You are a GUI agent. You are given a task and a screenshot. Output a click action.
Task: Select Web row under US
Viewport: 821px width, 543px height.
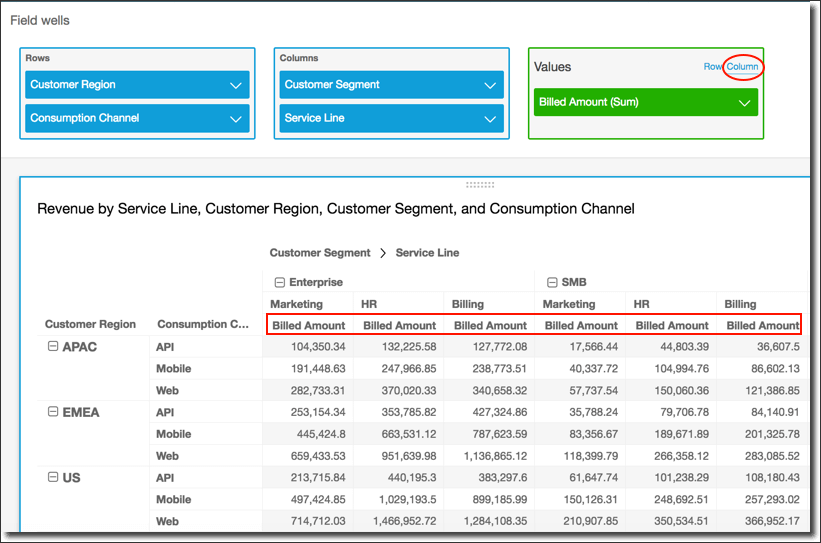[x=167, y=522]
